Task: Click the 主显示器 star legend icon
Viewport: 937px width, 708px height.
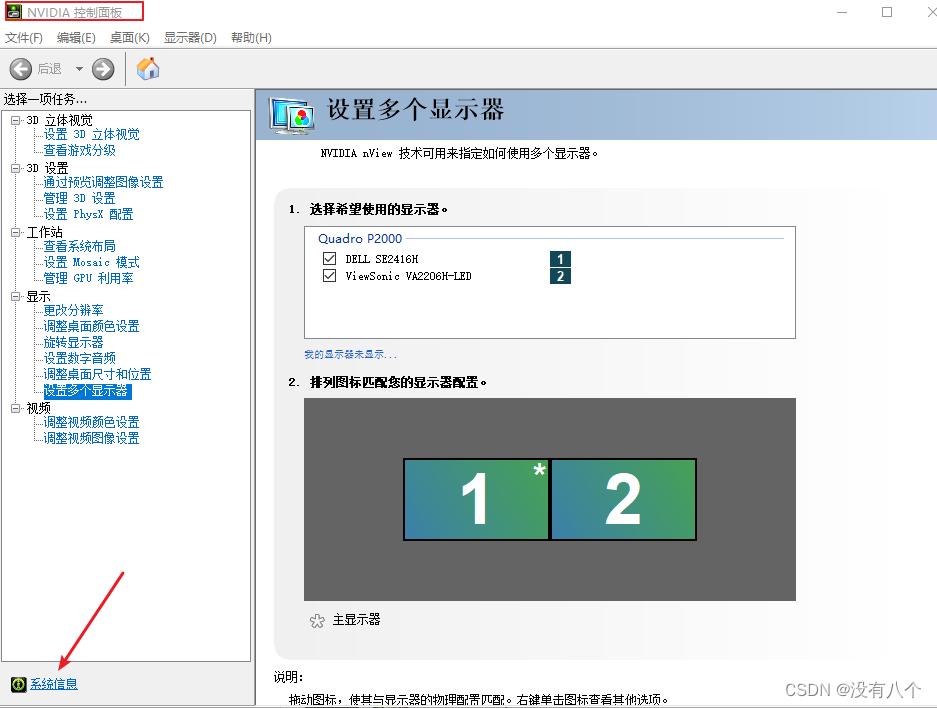Action: [317, 621]
